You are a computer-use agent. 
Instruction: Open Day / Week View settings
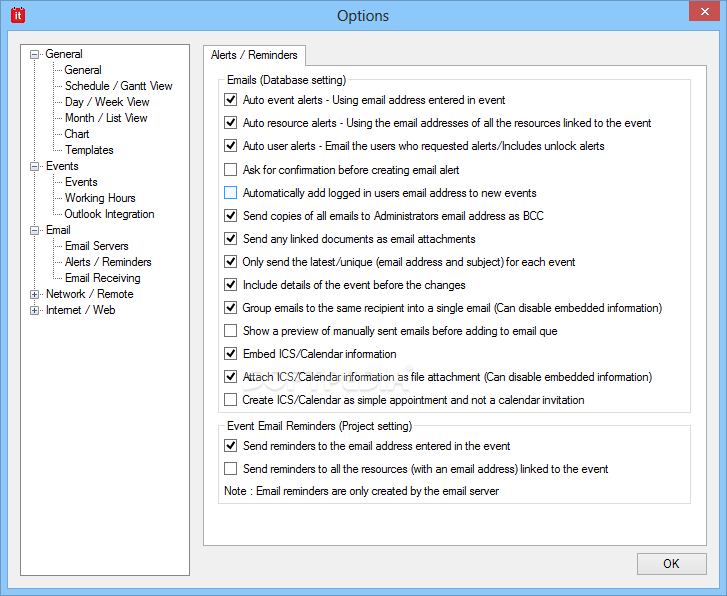point(107,102)
